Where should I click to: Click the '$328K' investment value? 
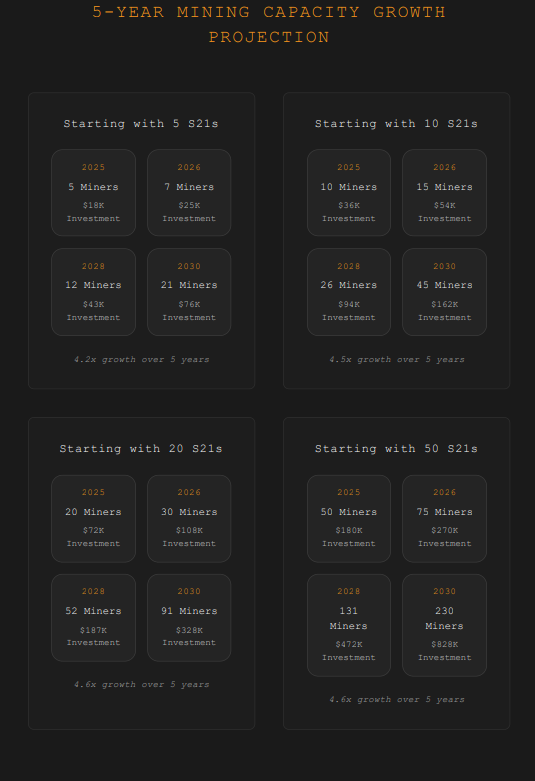(189, 630)
